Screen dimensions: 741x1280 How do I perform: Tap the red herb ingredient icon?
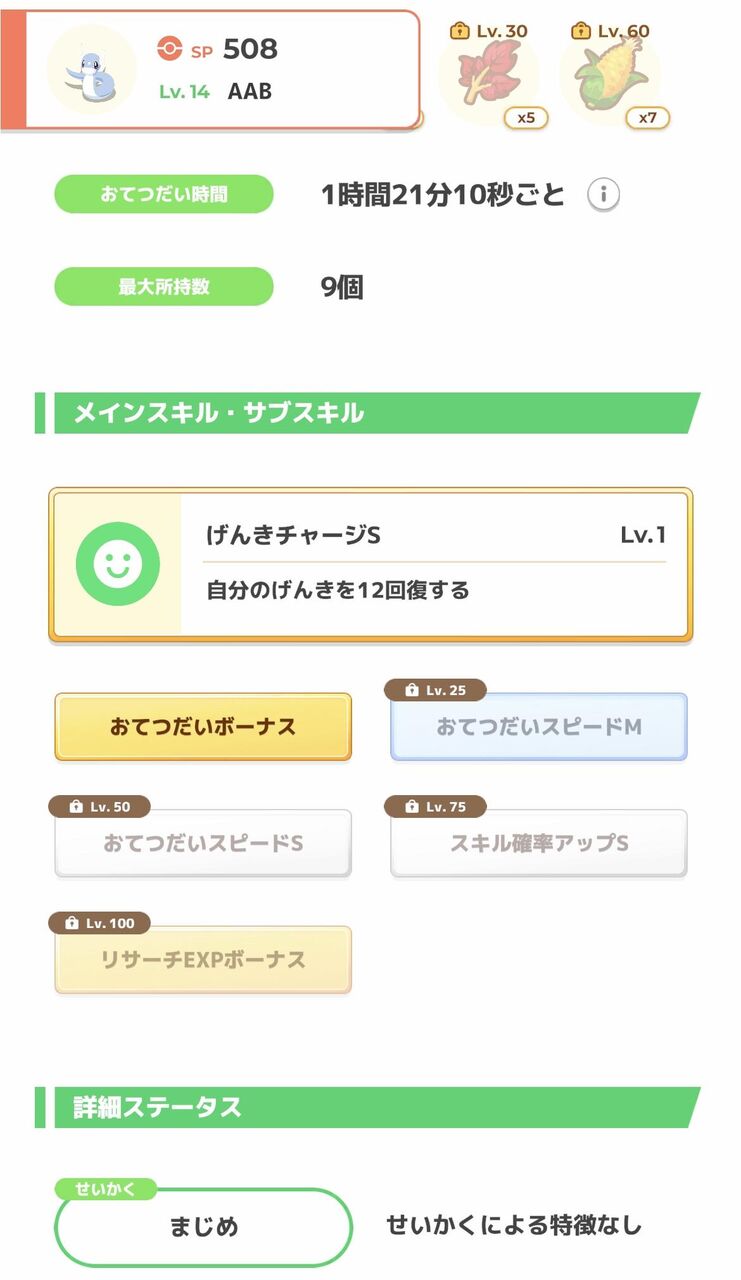[487, 78]
